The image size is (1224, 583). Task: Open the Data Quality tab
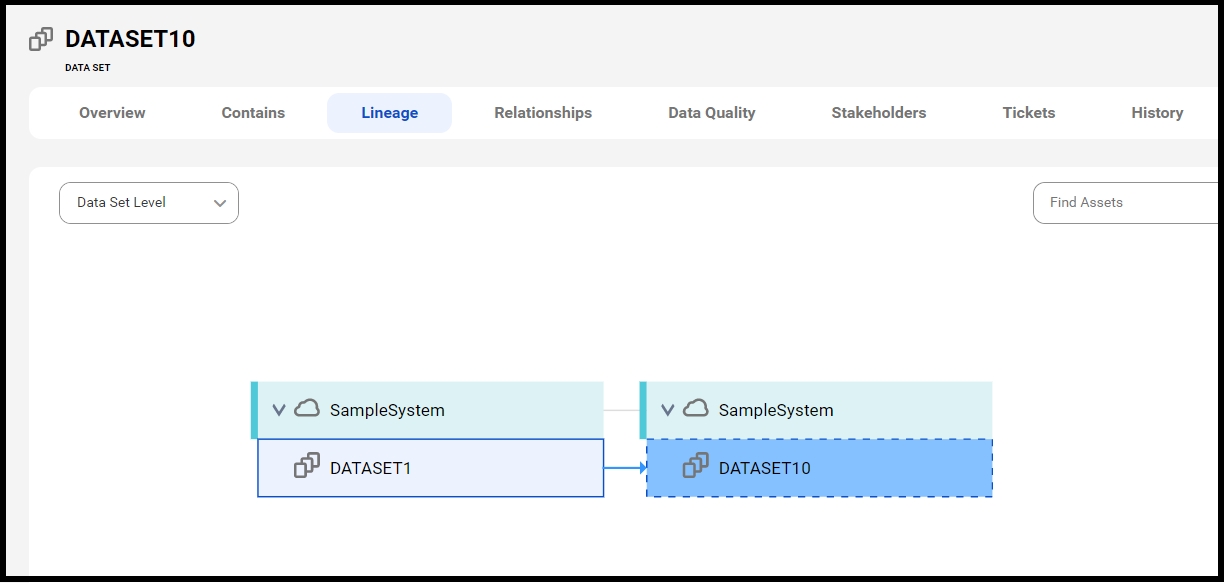712,113
